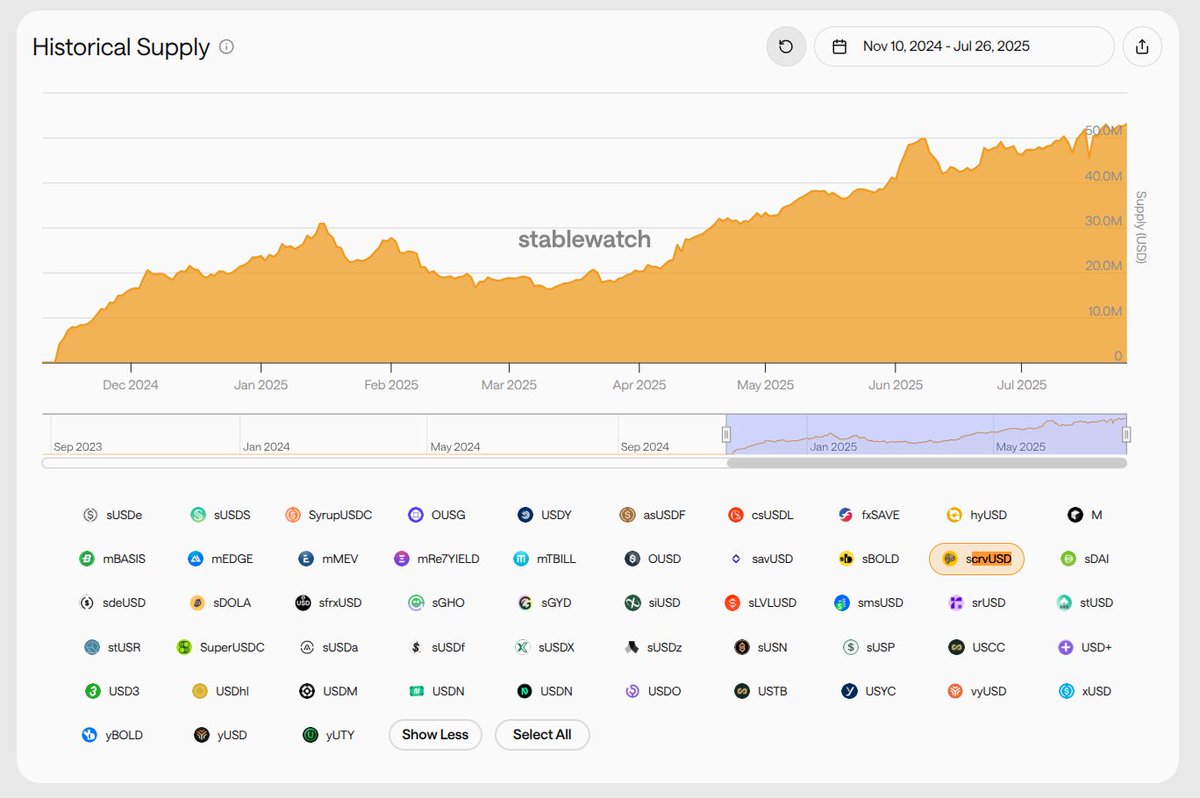Click the Show Less button
Image resolution: width=1200 pixels, height=798 pixels.
tap(435, 735)
